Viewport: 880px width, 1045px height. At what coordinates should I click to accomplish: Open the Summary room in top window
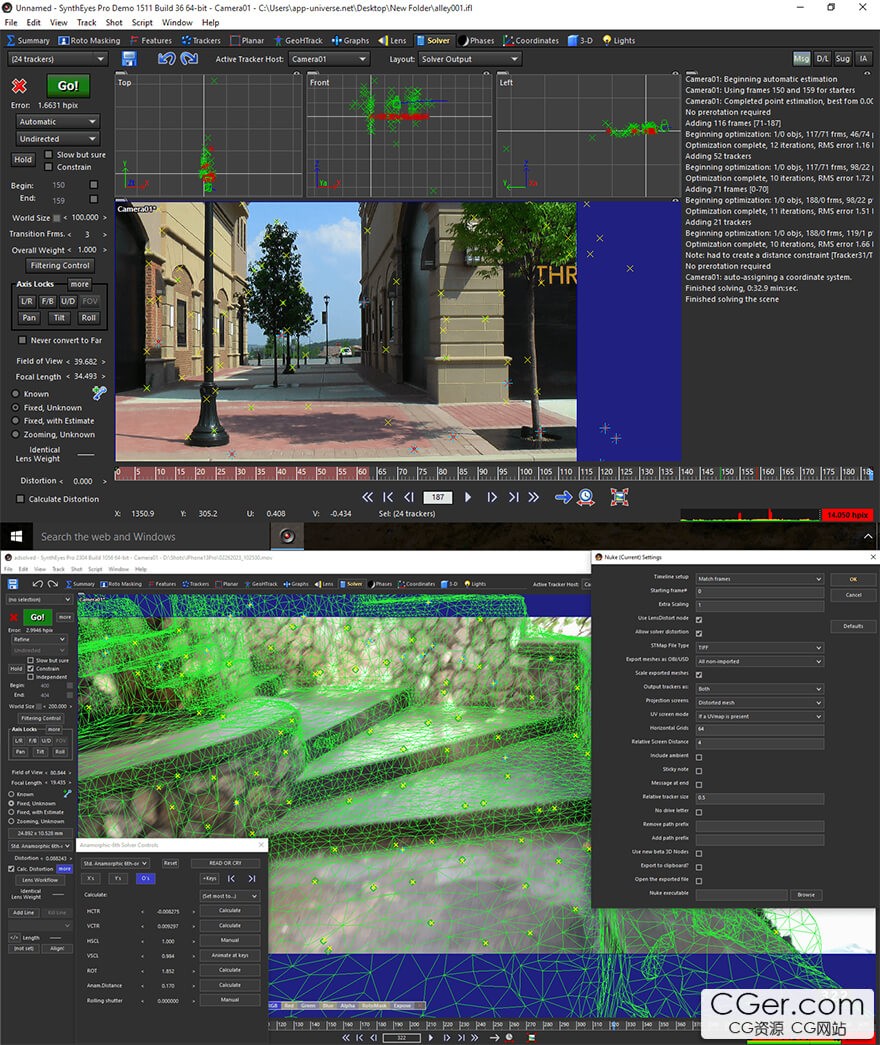(29, 41)
